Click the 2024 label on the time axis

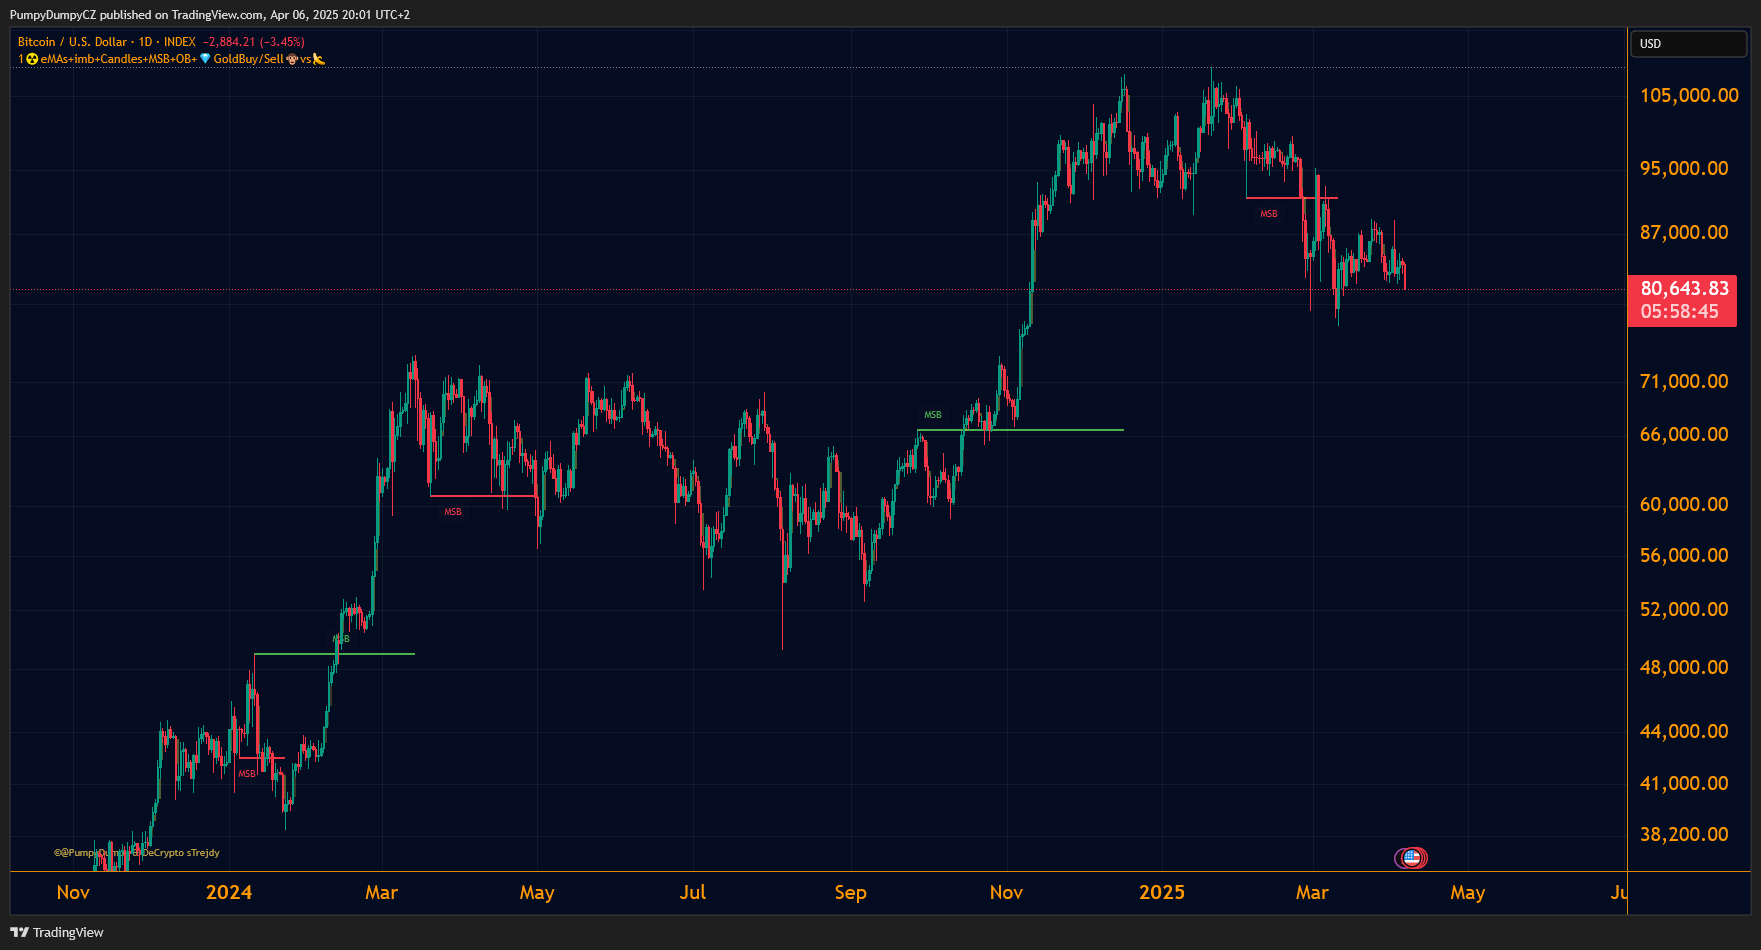coord(229,892)
